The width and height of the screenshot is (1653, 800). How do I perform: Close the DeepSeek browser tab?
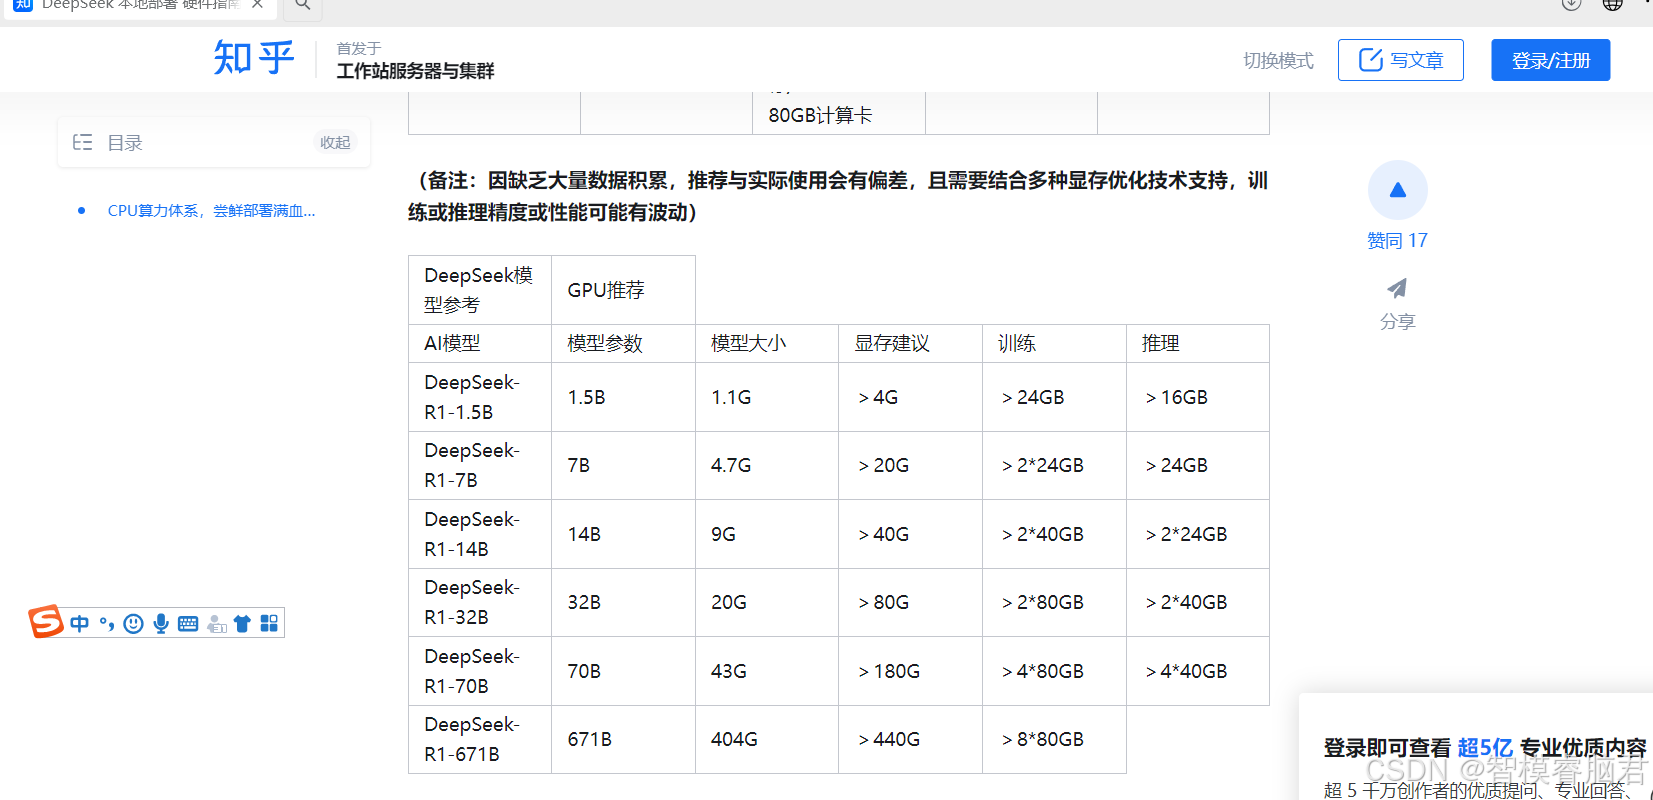(257, 4)
